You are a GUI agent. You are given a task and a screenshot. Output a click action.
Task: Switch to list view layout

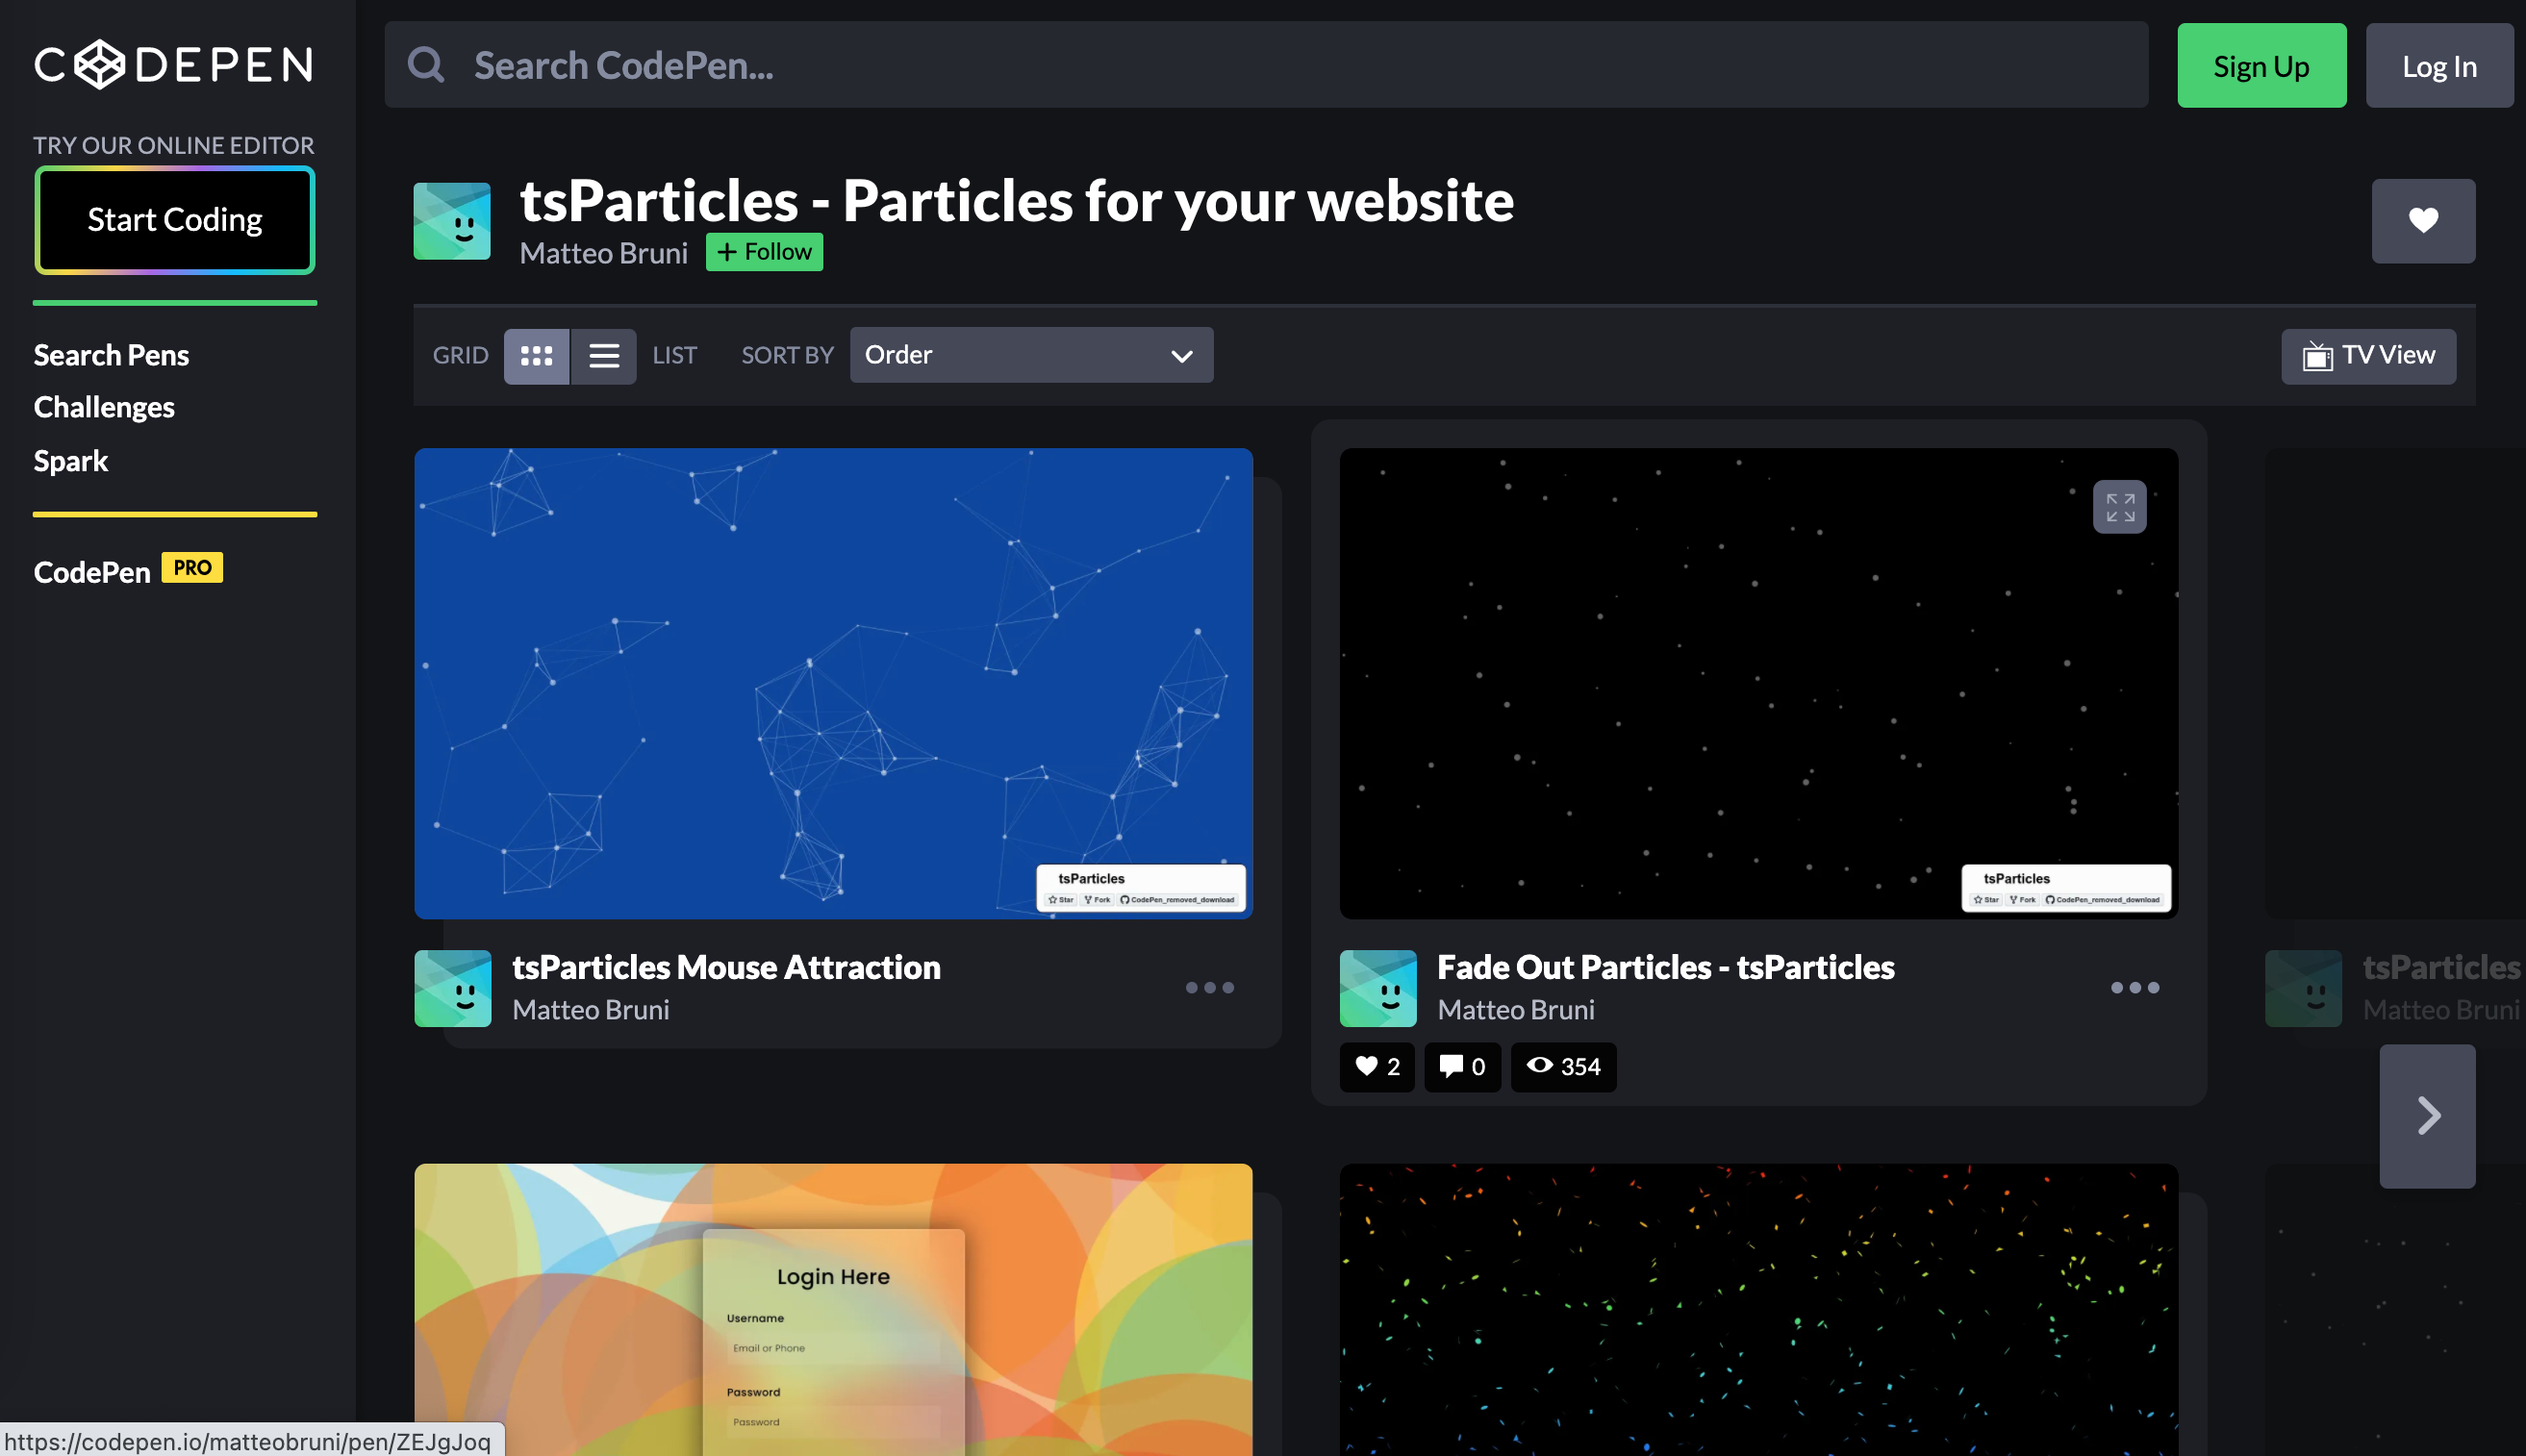click(x=604, y=356)
